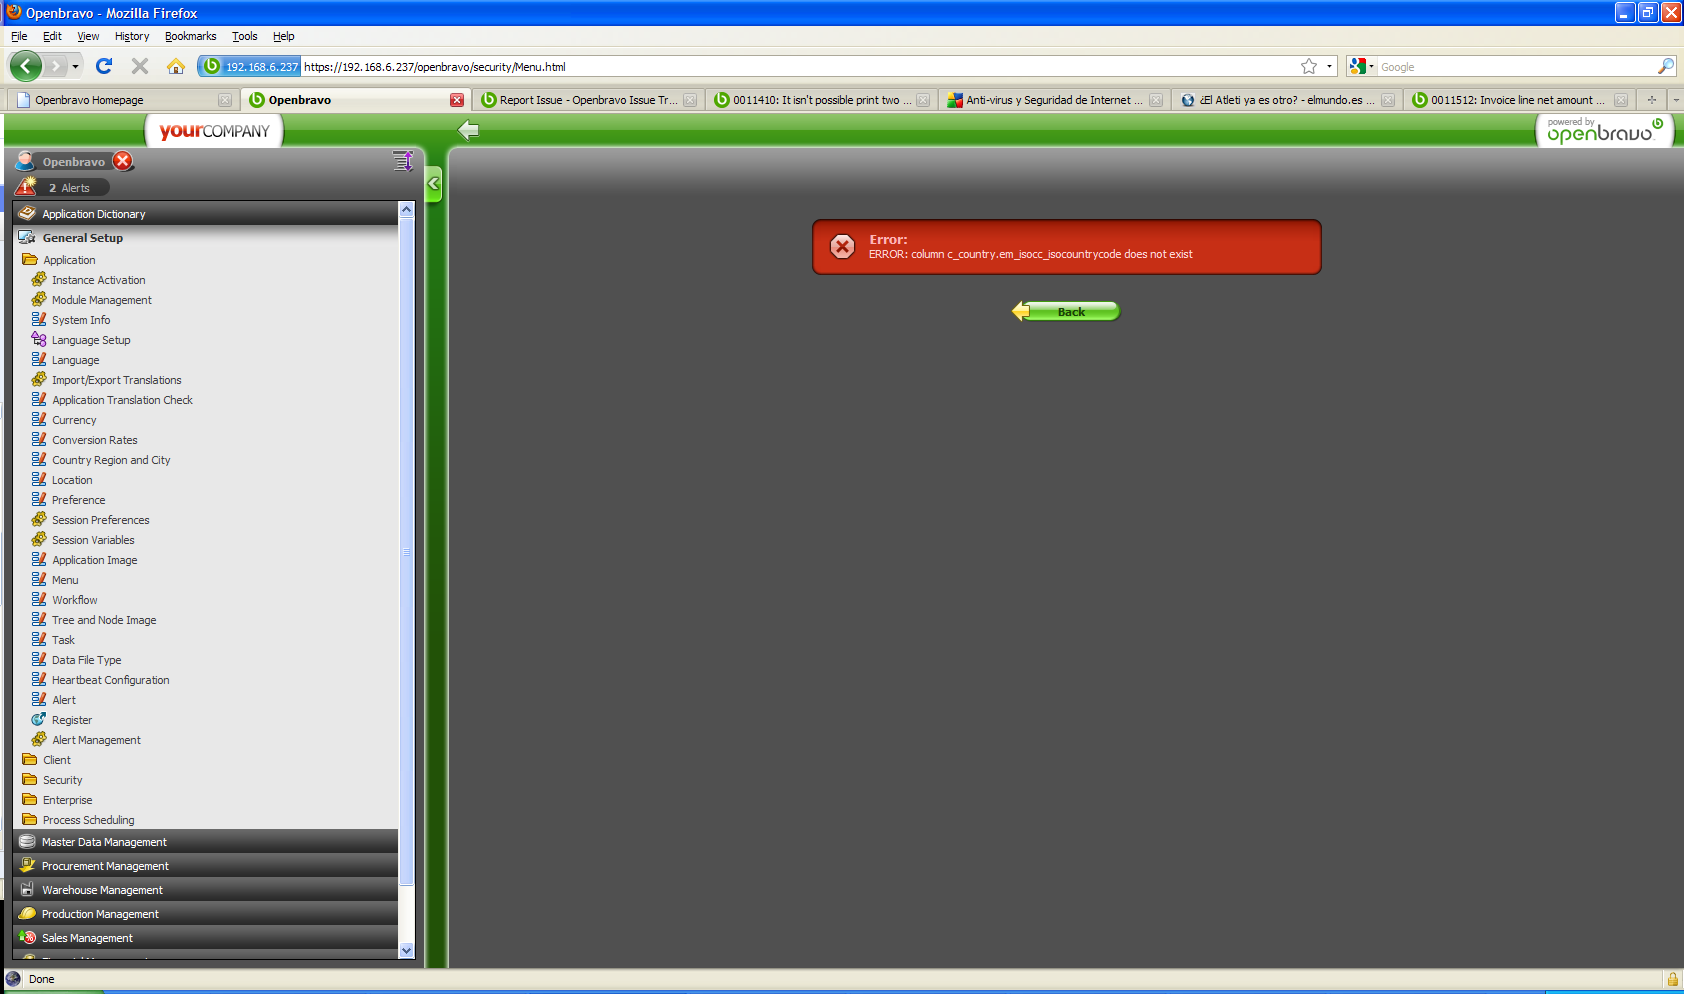Screen dimensions: 1684x994
Task: Open the 2 Alerts link
Action: point(69,188)
